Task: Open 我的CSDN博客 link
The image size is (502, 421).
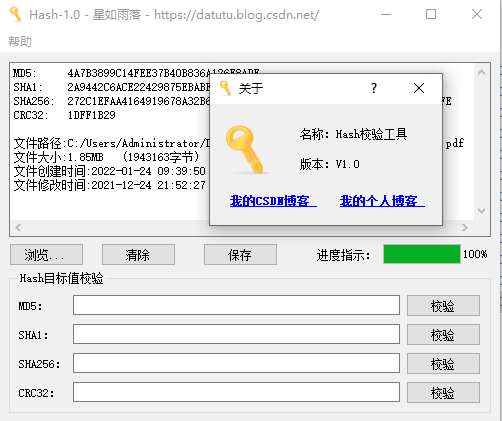Action: tap(273, 201)
